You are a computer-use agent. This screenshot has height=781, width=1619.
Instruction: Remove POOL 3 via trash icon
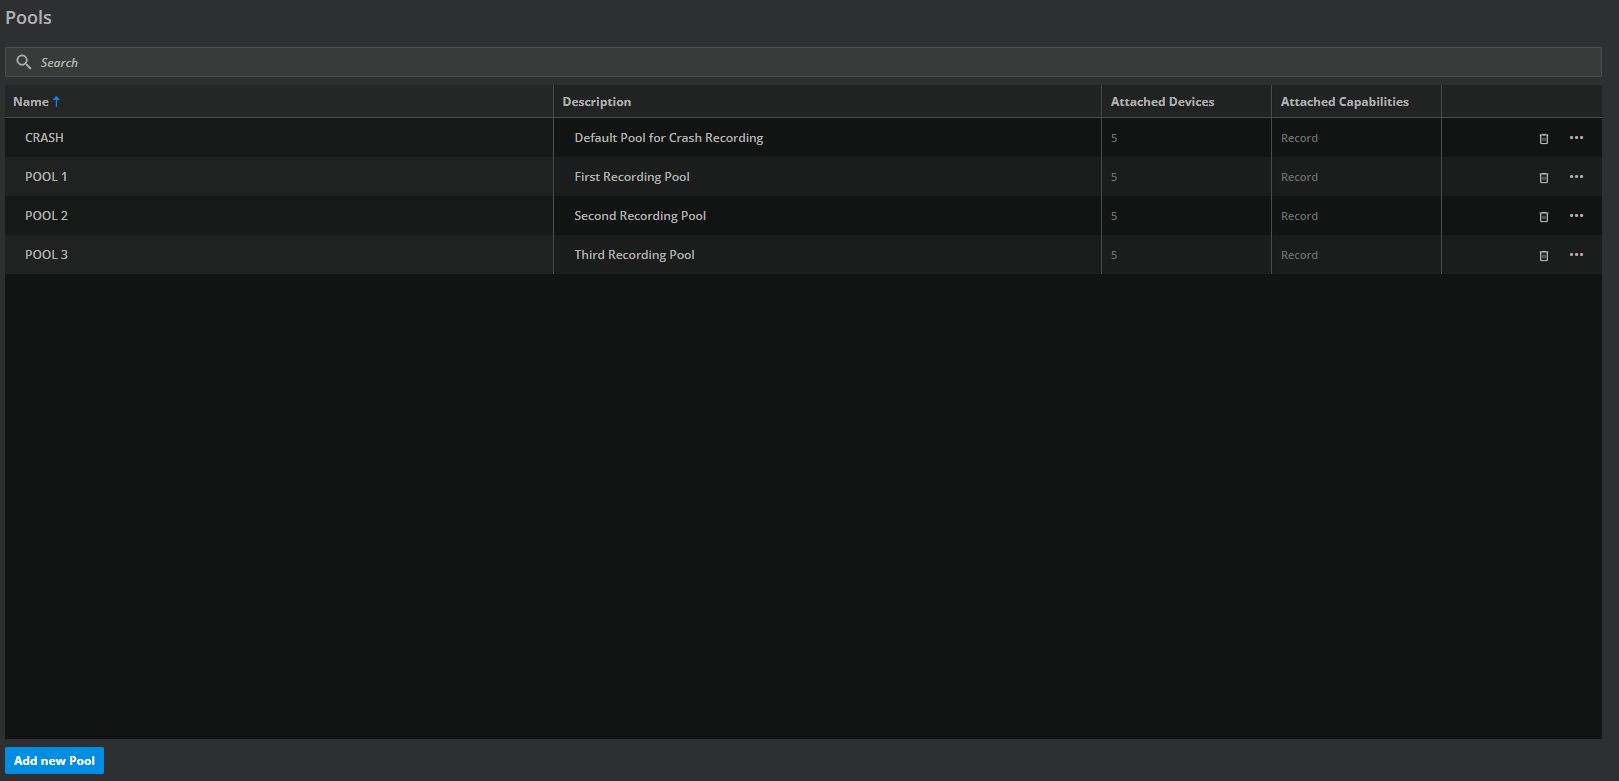(x=1543, y=256)
